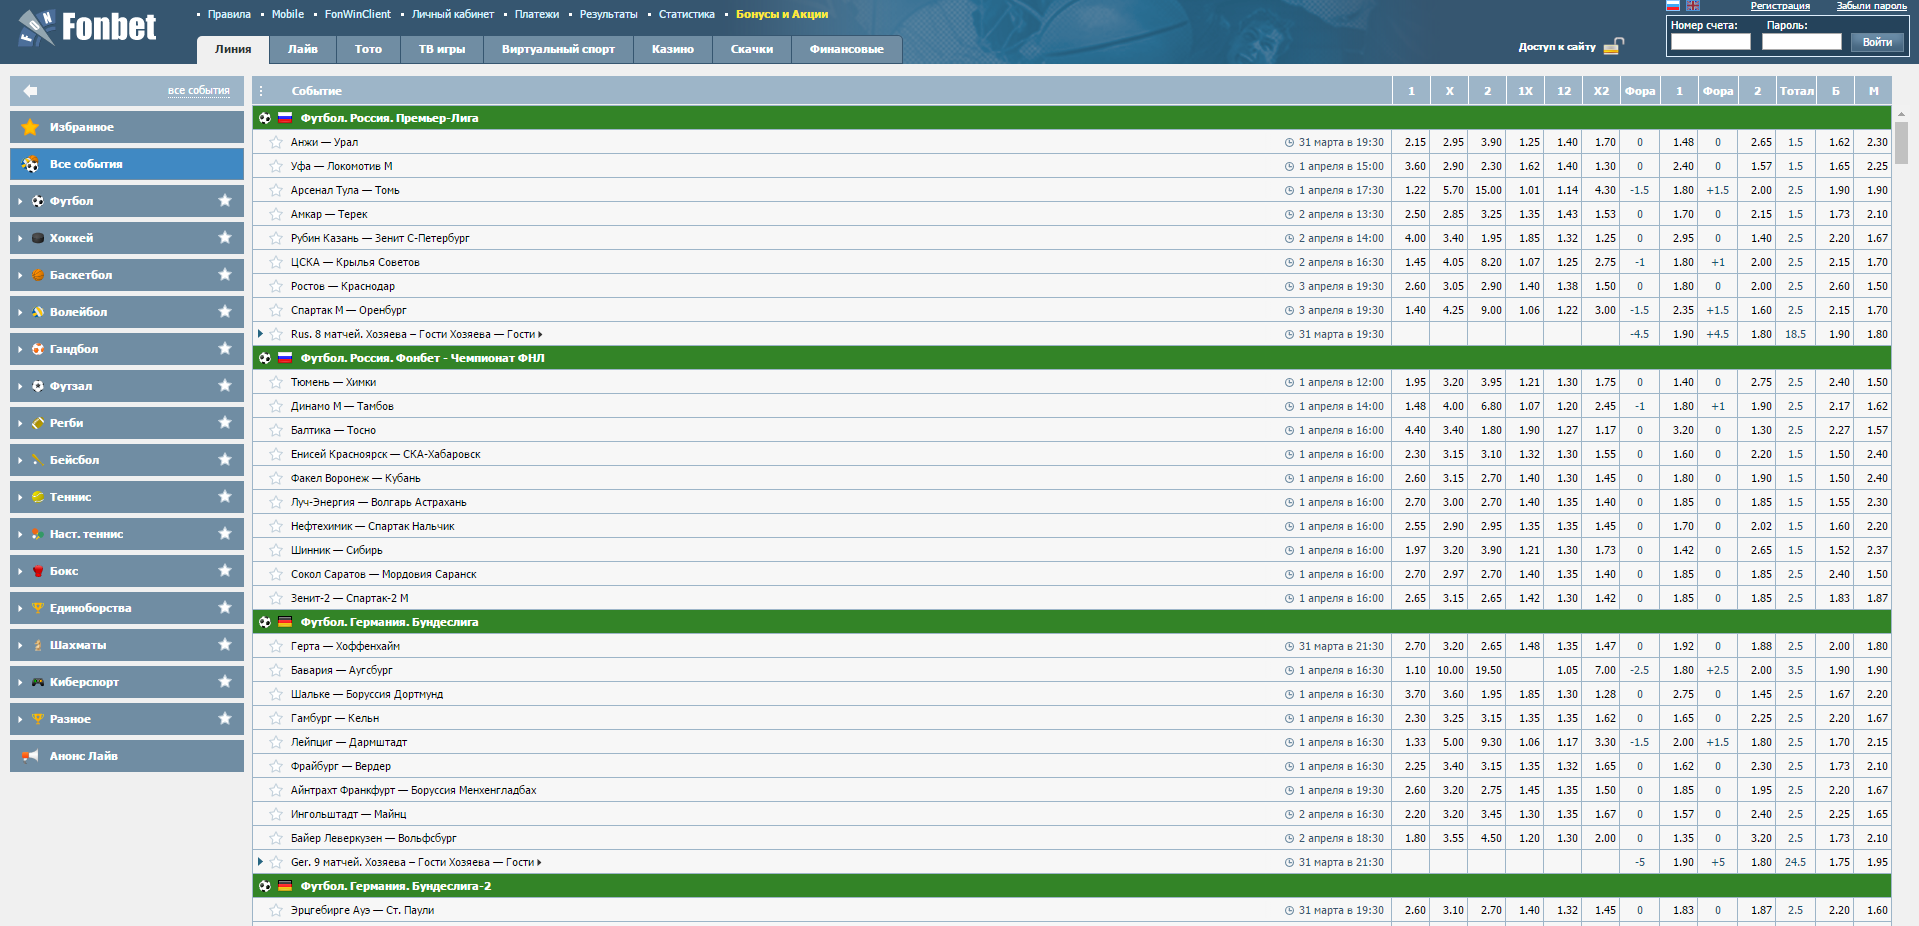Click the Войти login button
Screen dimensions: 1919x926
1877,42
